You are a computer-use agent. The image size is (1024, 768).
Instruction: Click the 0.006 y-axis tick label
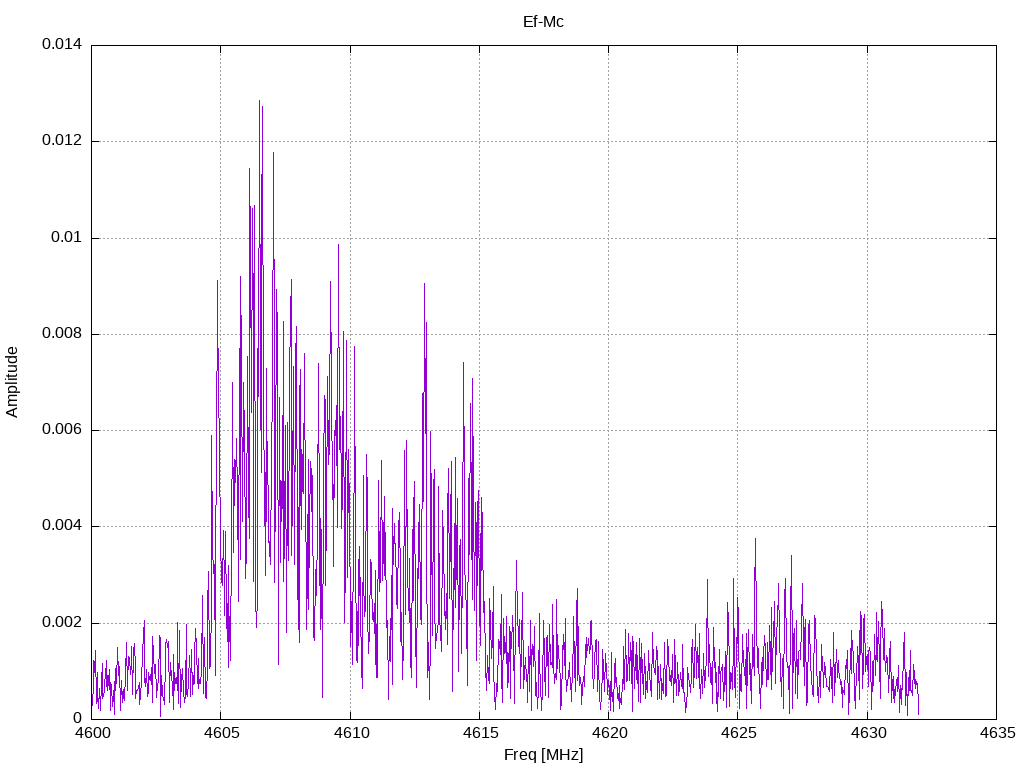61,430
